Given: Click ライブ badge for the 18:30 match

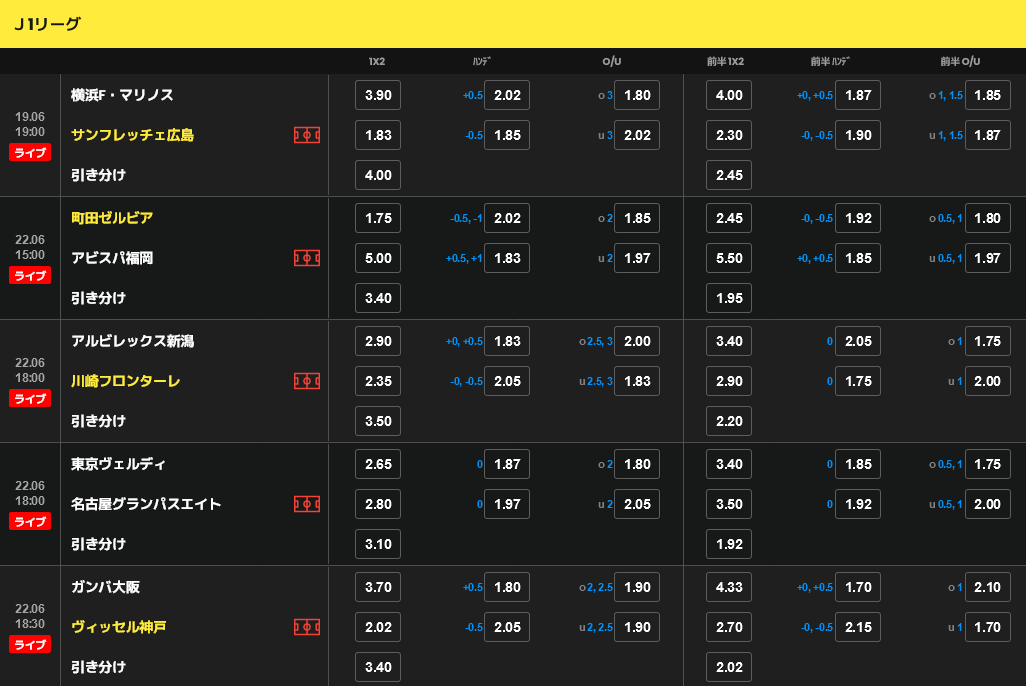Looking at the screenshot, I should click(x=30, y=645).
